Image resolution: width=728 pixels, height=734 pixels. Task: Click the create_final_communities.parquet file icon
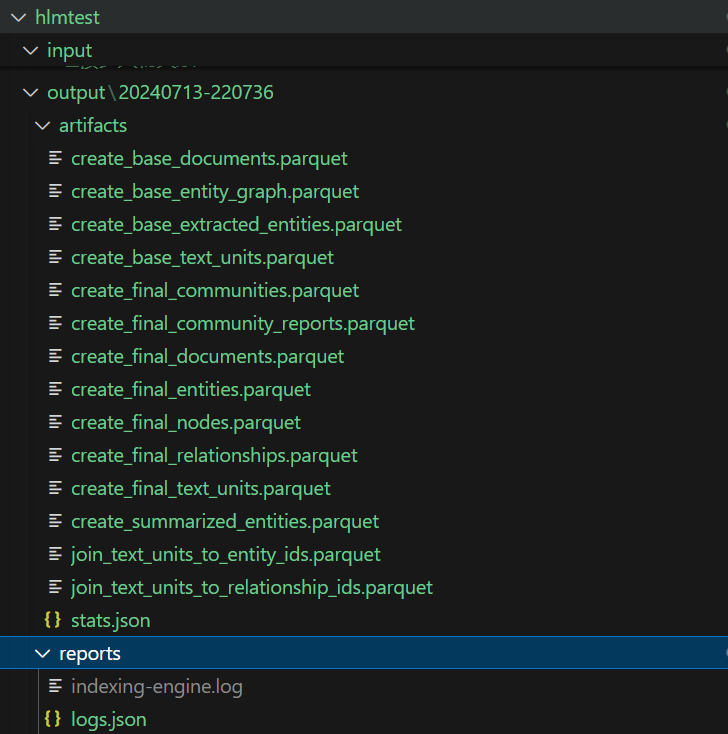click(x=55, y=291)
